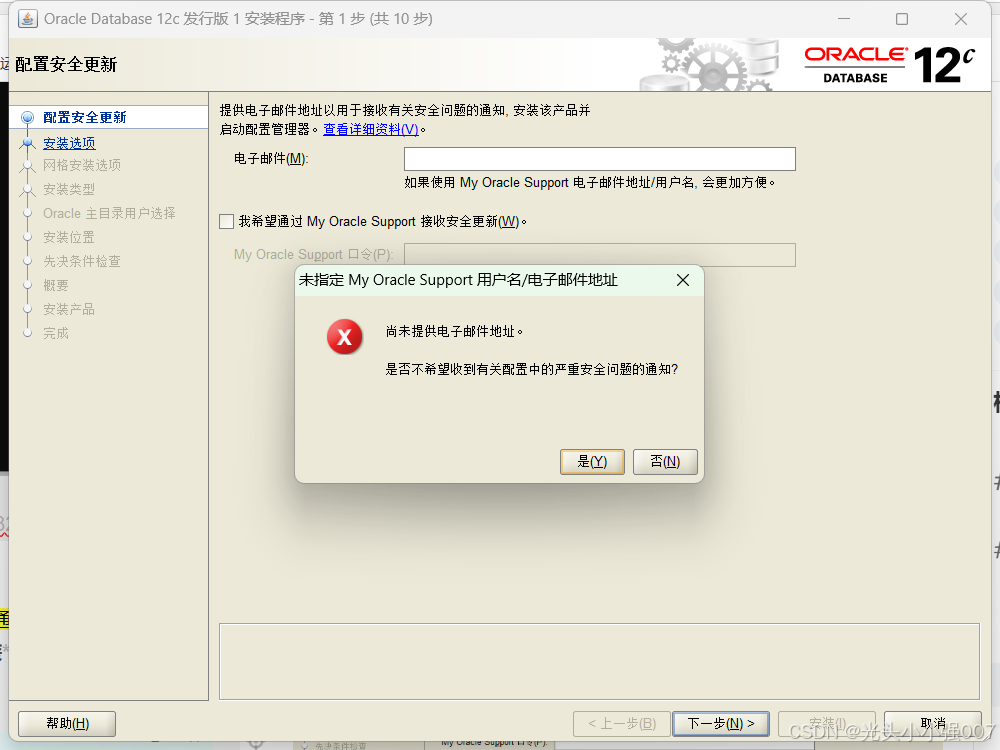1000x750 pixels.
Task: Click the email (电子邮件) input field
Action: 599,159
